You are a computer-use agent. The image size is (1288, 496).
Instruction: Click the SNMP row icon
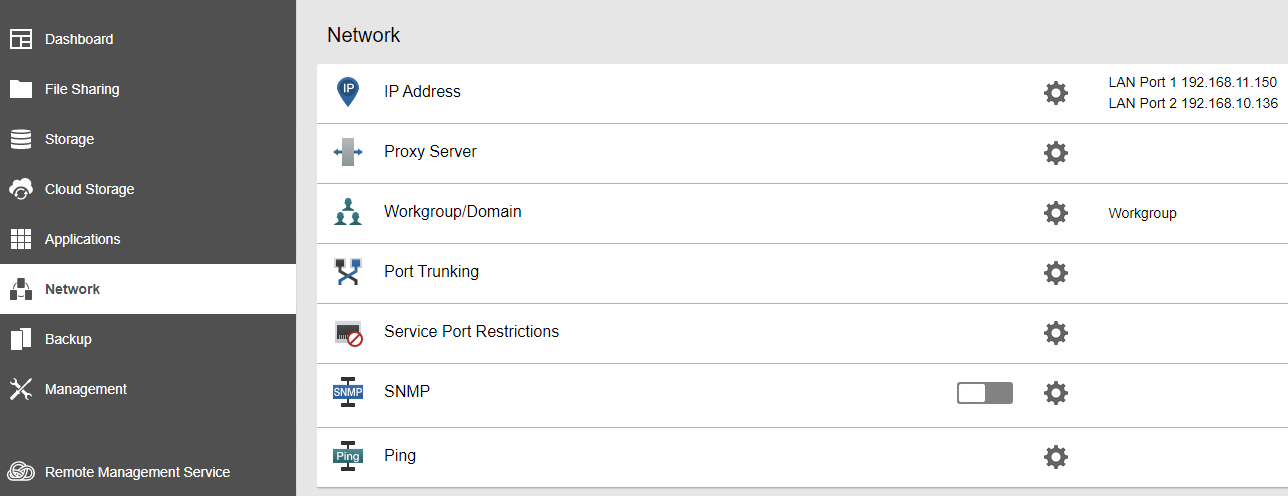[x=348, y=393]
